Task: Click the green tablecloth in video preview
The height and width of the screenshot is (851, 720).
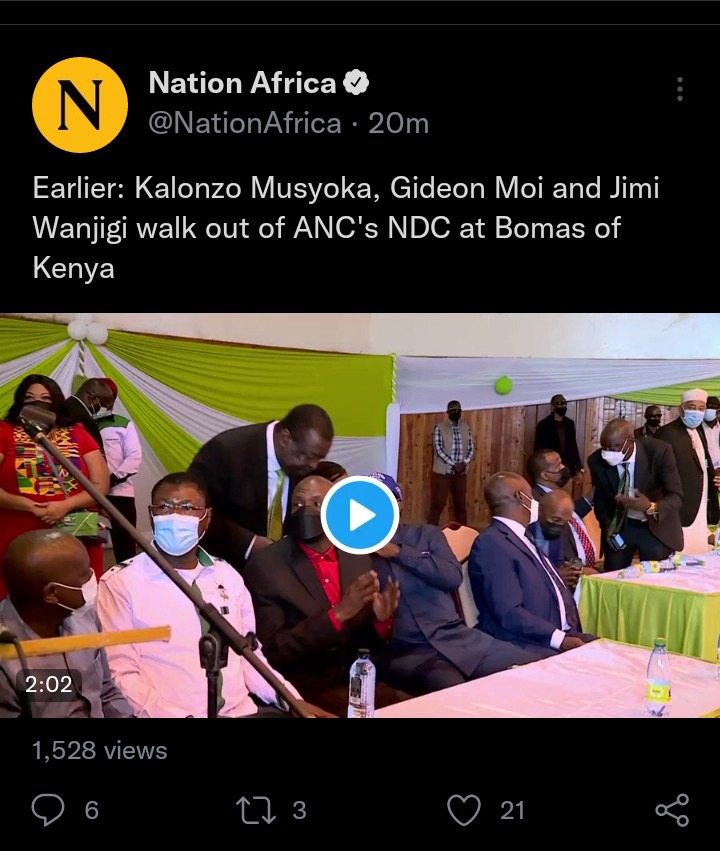Action: pyautogui.click(x=649, y=613)
